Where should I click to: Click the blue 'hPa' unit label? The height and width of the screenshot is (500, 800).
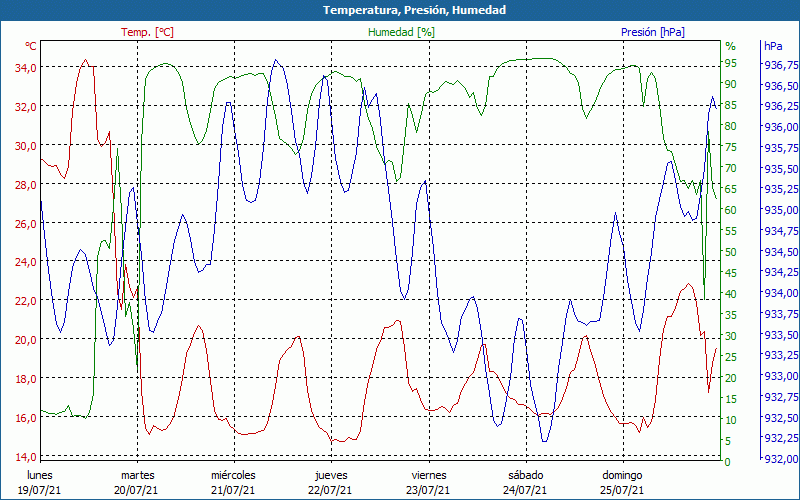coord(773,46)
